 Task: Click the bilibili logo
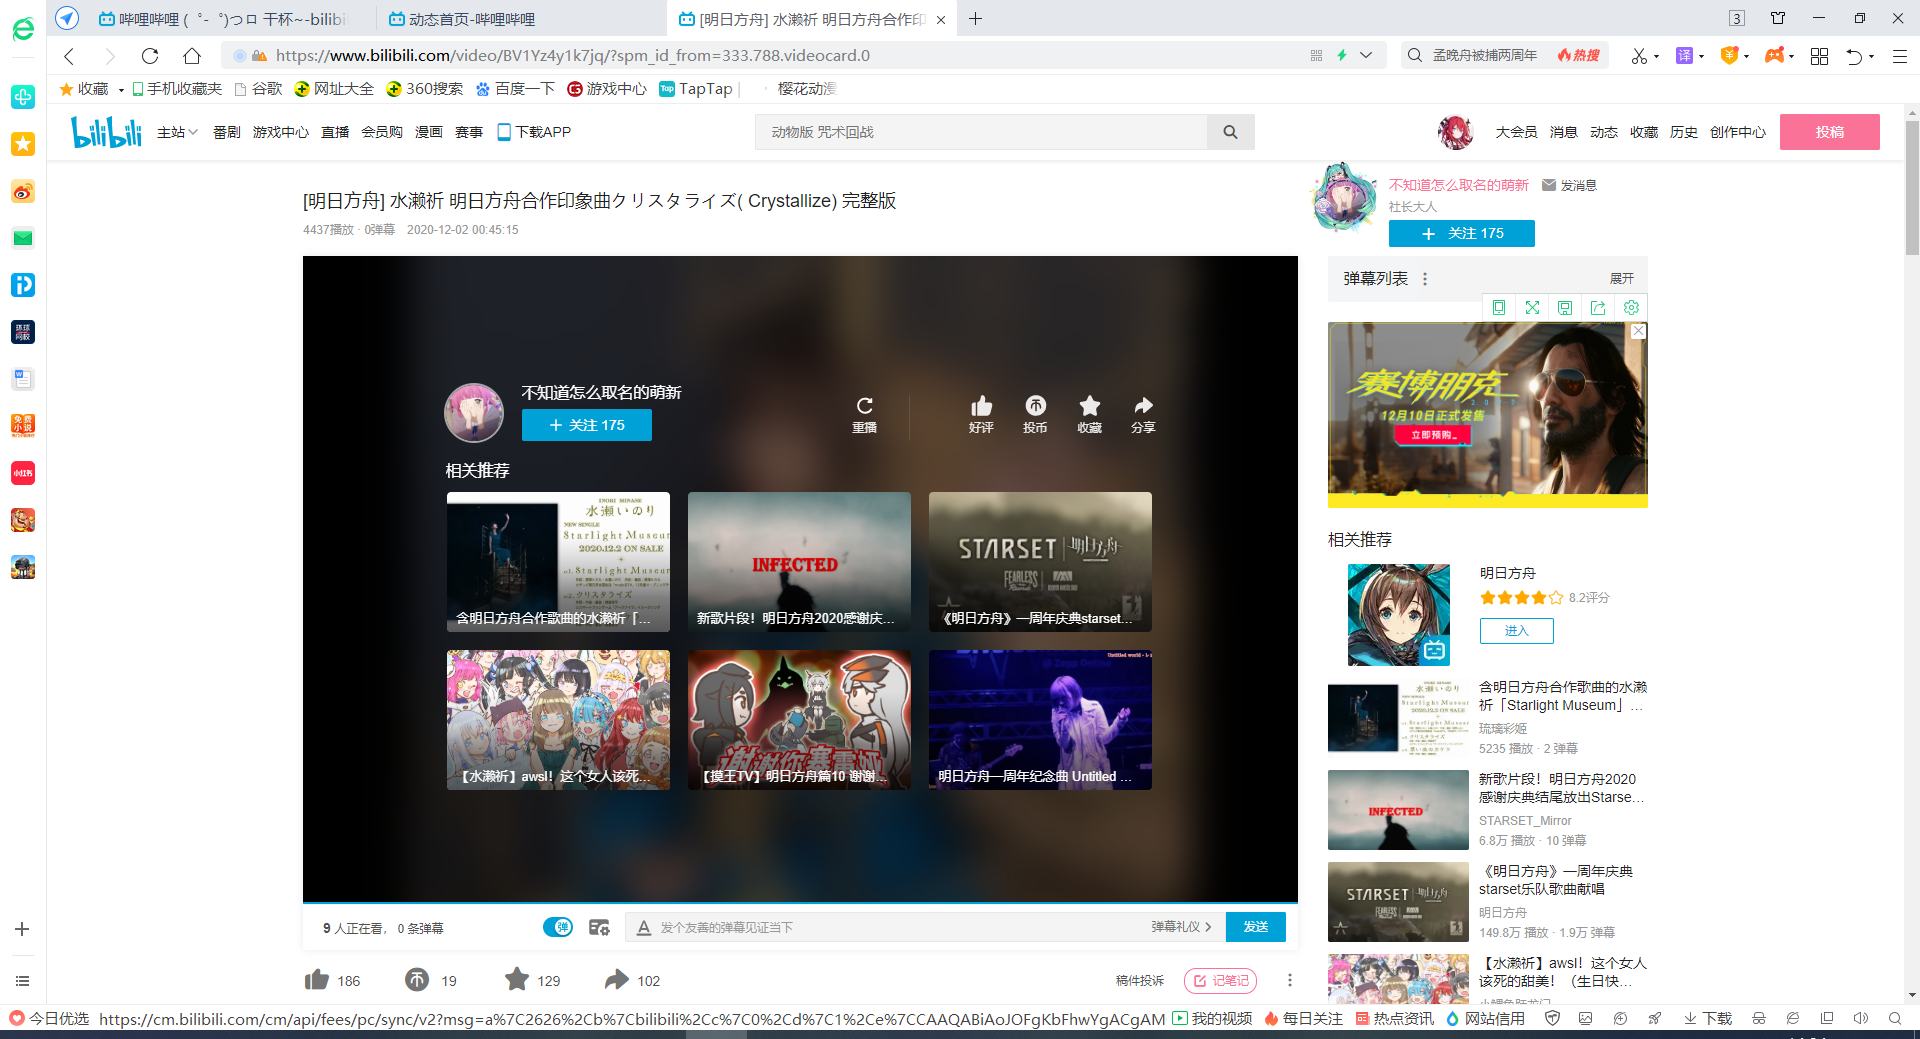tap(106, 132)
